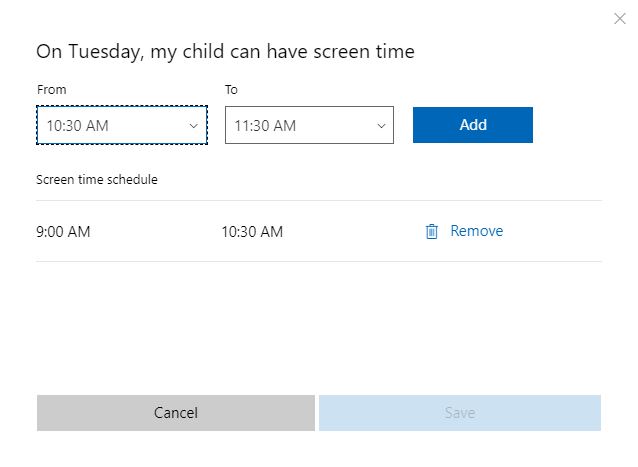This screenshot has height=467, width=638.
Task: Click the Remove link for the 9:00 AM schedule
Action: pos(476,231)
